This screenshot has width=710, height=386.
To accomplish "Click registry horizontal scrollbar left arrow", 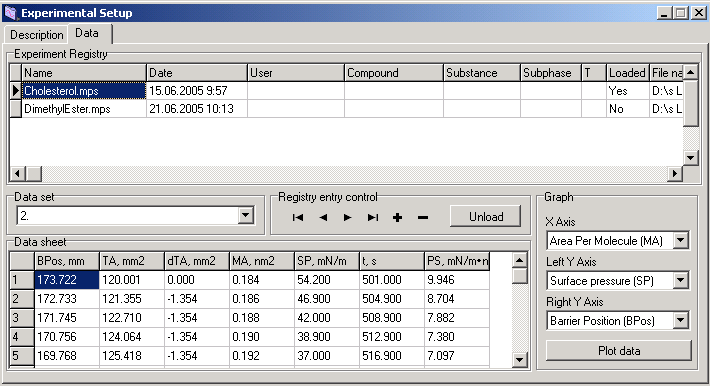I will [17, 173].
